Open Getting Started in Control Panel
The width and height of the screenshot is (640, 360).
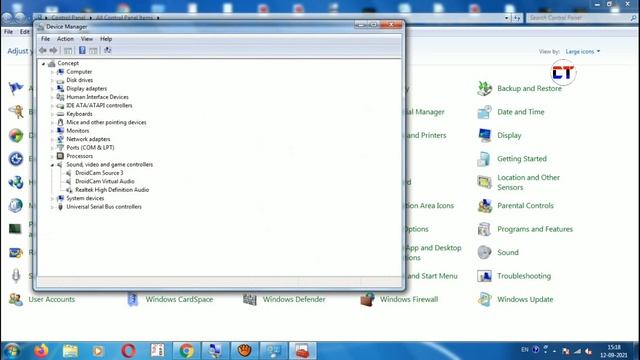coord(522,159)
